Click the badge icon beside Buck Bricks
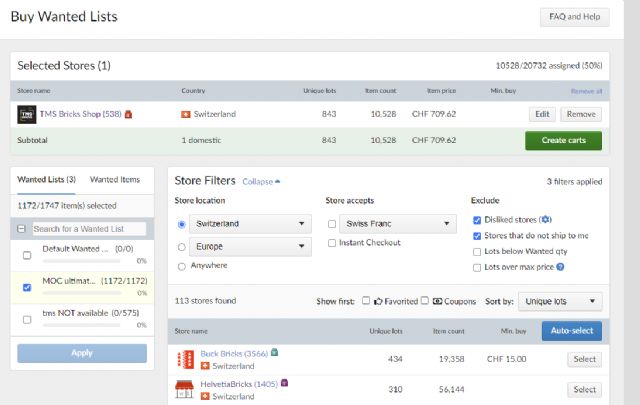 274,353
